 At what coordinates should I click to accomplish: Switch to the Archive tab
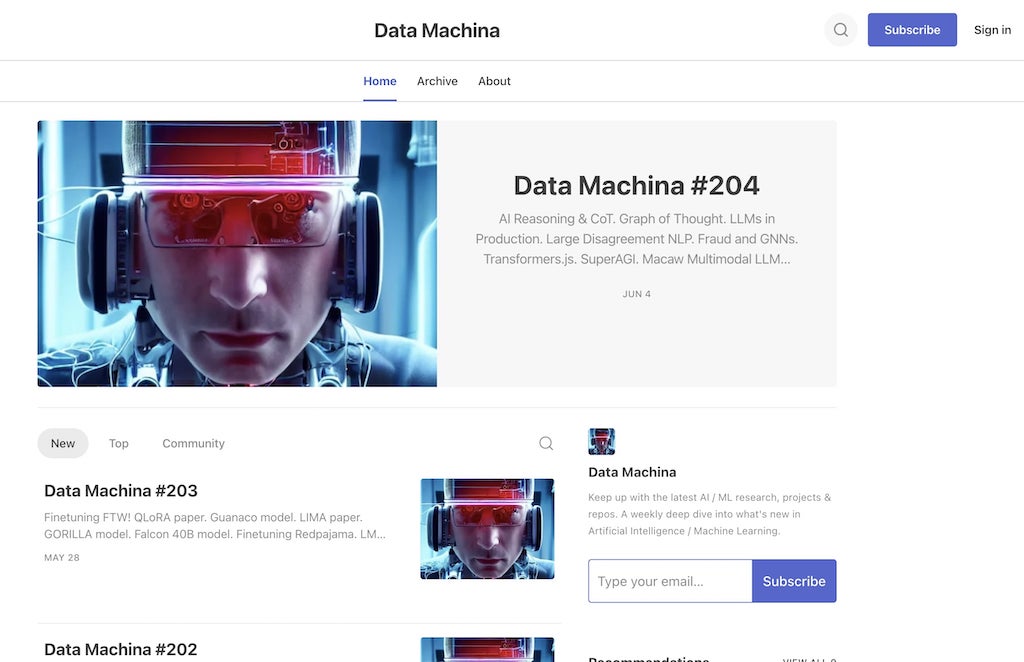pyautogui.click(x=437, y=81)
